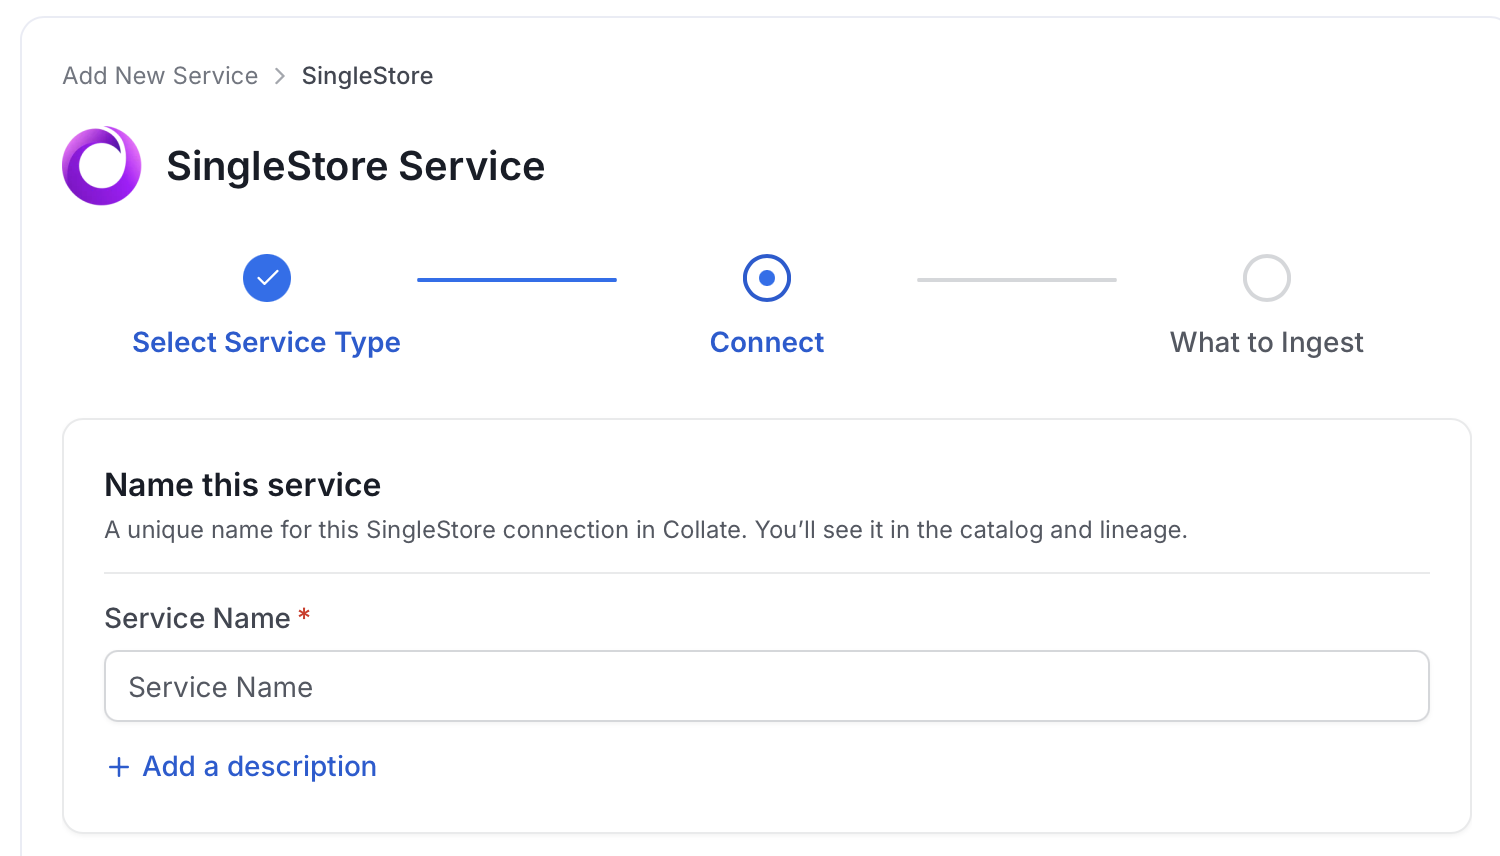Open Add New Service breadcrumb link

coord(160,76)
